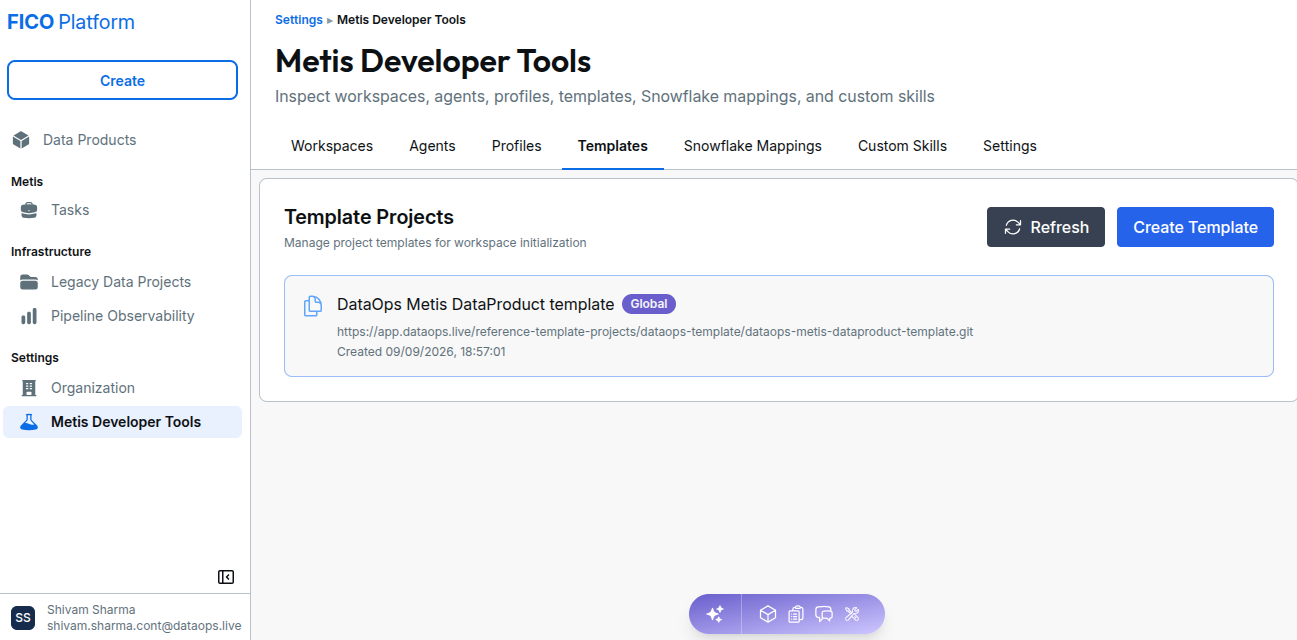Viewport: 1297px width, 640px height.
Task: Click the dataops-metis-dataproduct-template.git URL
Action: pos(655,331)
